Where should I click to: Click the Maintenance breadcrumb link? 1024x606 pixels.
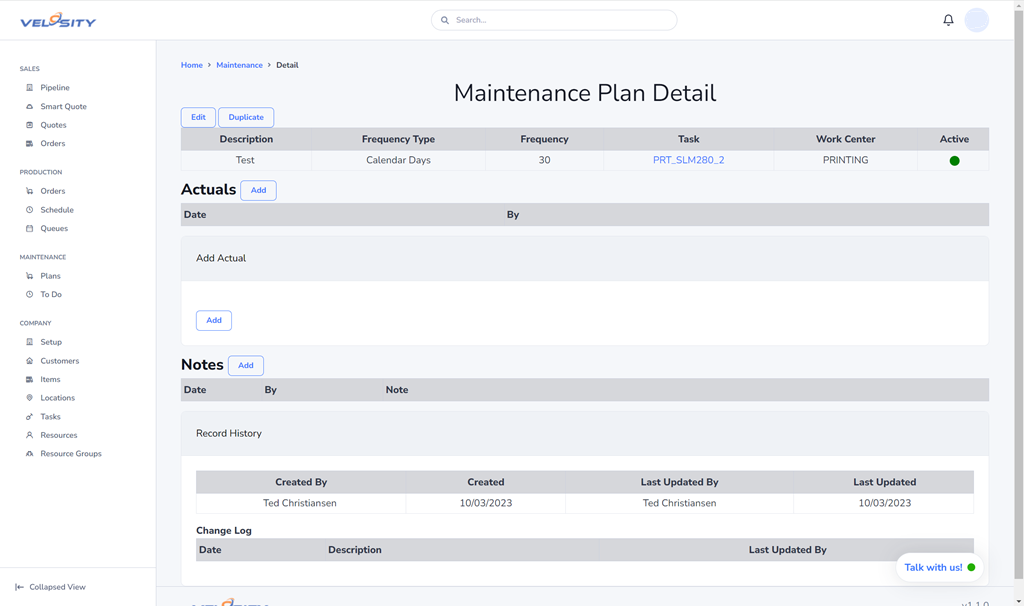click(x=239, y=65)
